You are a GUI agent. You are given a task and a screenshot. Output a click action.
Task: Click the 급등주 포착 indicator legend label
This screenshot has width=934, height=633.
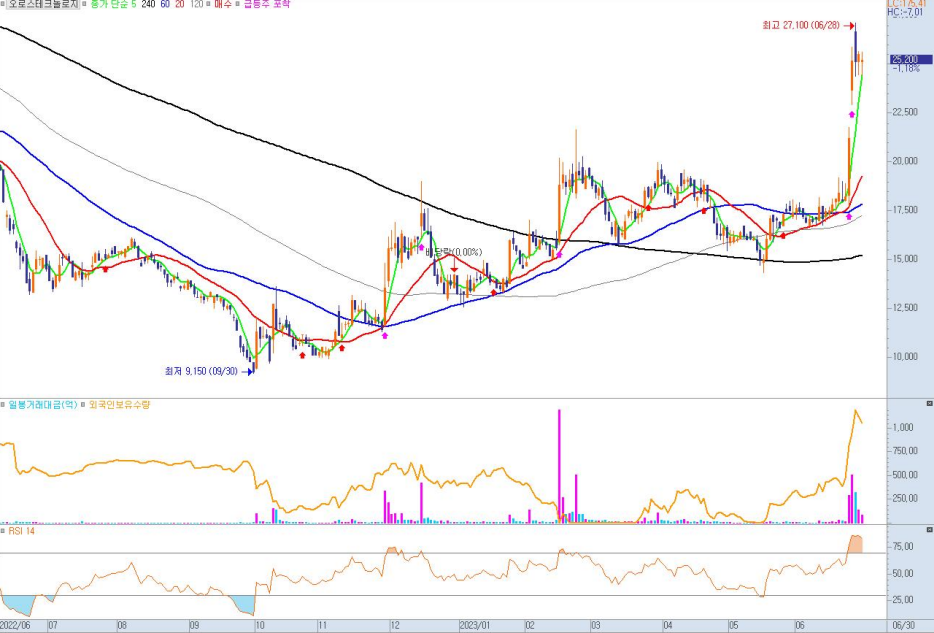coord(267,4)
